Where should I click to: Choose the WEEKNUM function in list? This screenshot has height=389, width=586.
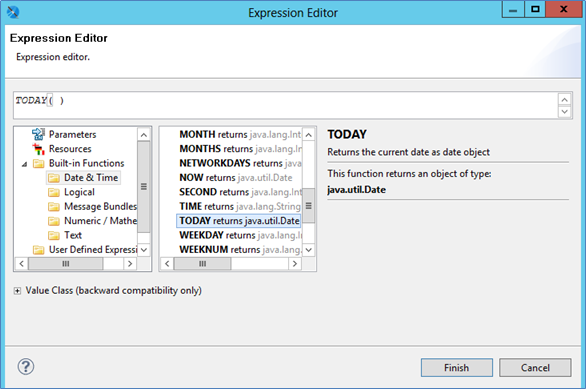[240, 250]
